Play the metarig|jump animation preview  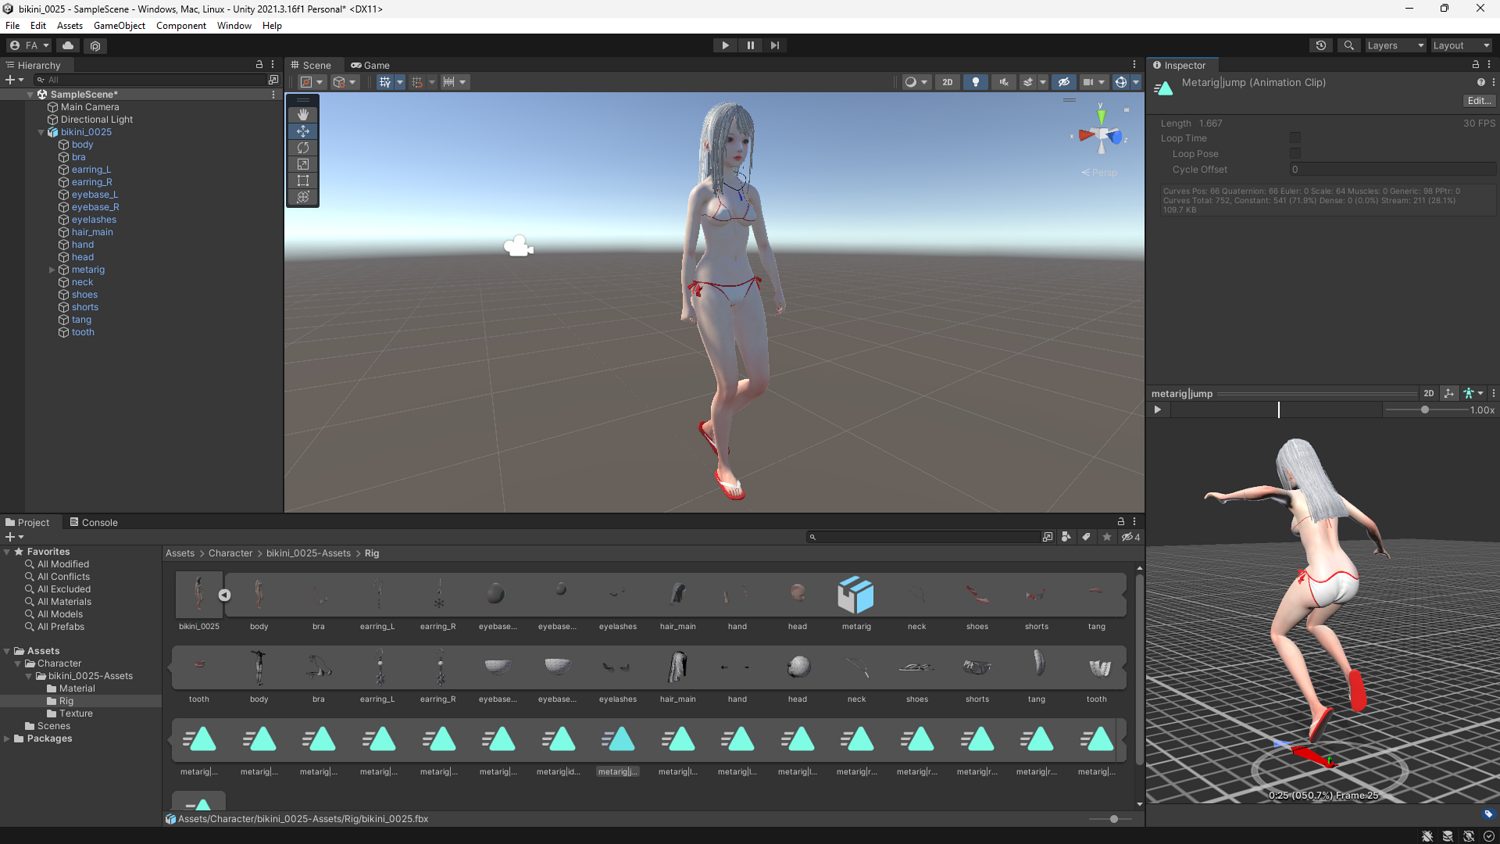click(x=1158, y=410)
